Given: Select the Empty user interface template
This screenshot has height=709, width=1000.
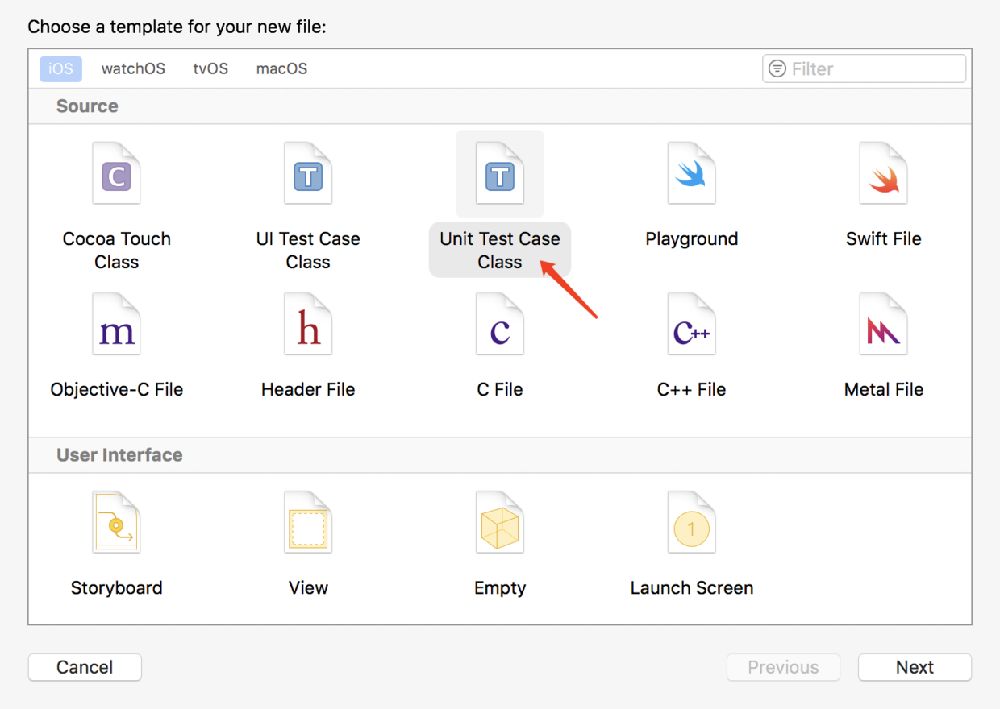Looking at the screenshot, I should pyautogui.click(x=499, y=523).
